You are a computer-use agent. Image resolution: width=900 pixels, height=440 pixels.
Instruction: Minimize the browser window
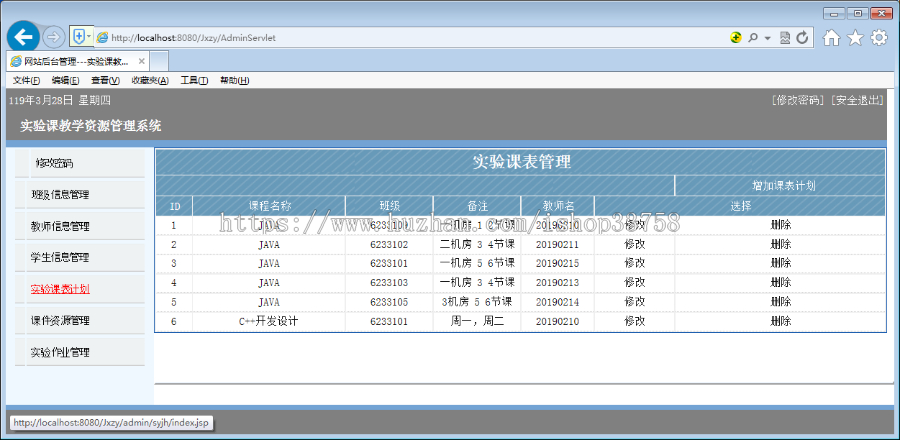click(x=833, y=13)
